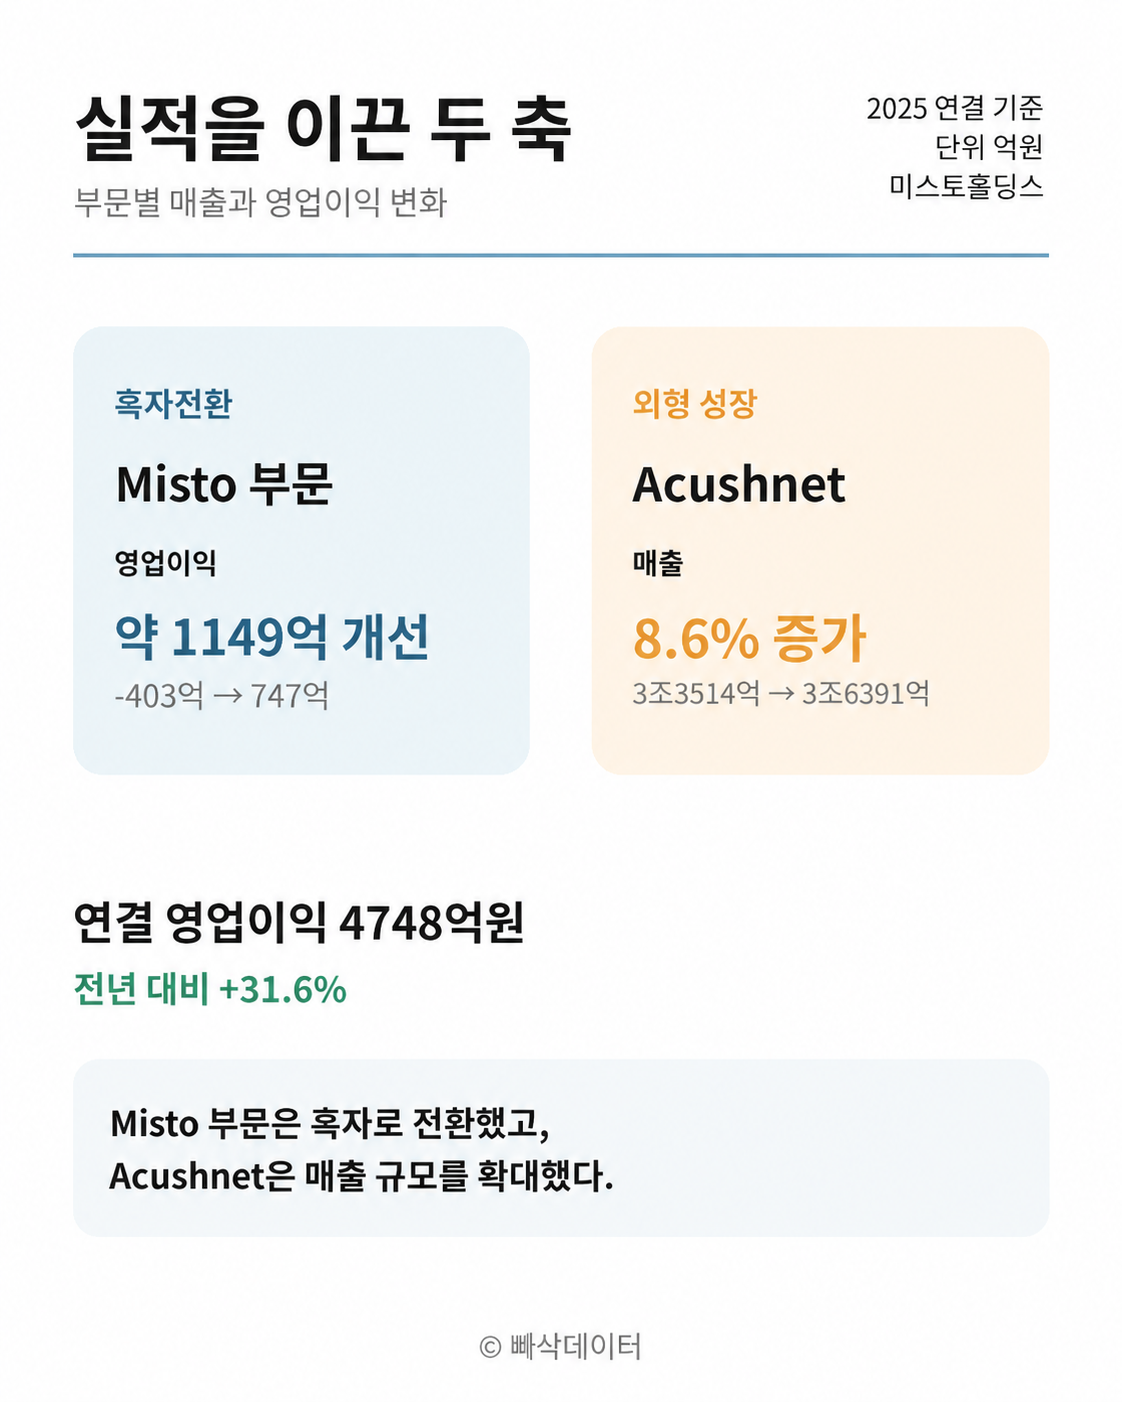Click the 3조3514억 → 3조6391억 comparison text
This screenshot has height=1402, width=1122.
click(x=780, y=693)
